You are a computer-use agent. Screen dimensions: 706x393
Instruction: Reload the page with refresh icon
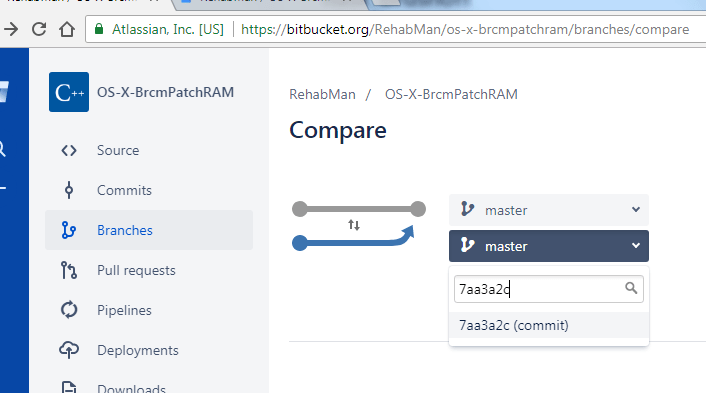[x=39, y=30]
